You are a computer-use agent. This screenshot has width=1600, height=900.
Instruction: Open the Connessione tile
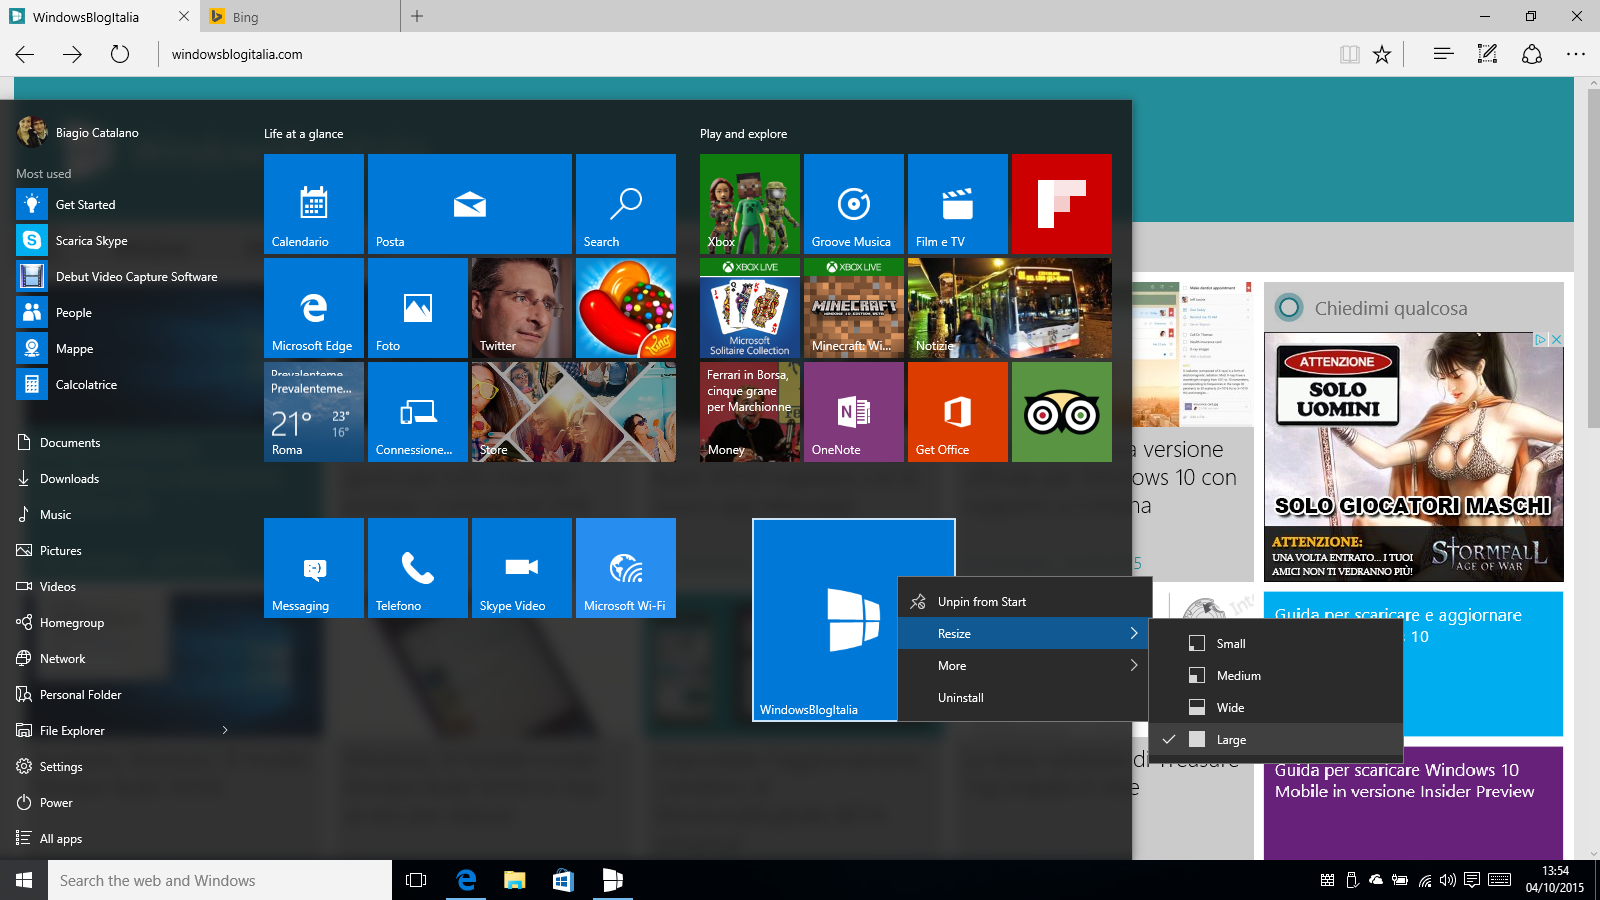418,412
